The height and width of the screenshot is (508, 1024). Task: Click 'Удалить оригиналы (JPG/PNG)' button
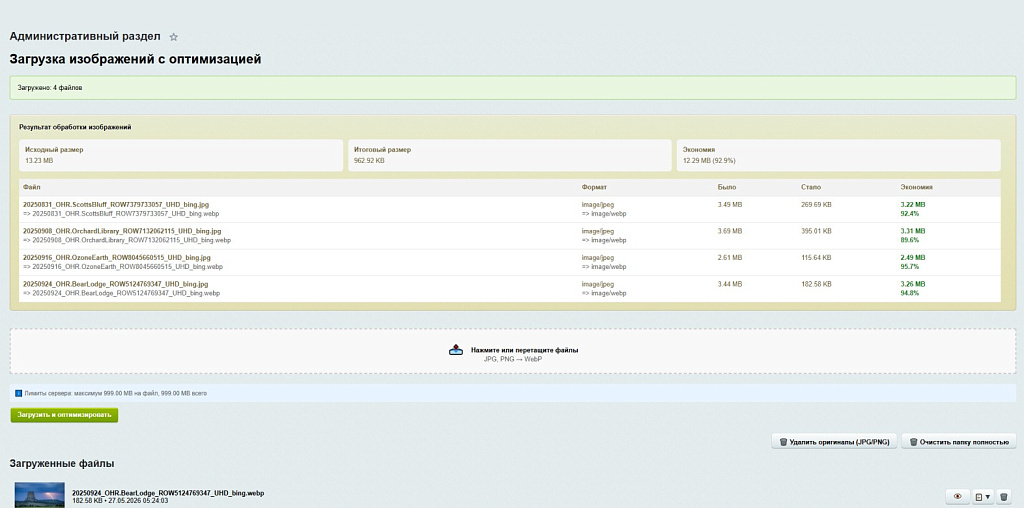pos(834,441)
